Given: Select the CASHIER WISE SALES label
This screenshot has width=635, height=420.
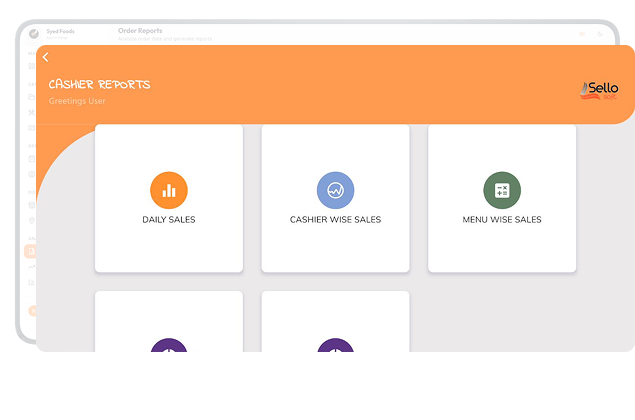Looking at the screenshot, I should pos(335,220).
